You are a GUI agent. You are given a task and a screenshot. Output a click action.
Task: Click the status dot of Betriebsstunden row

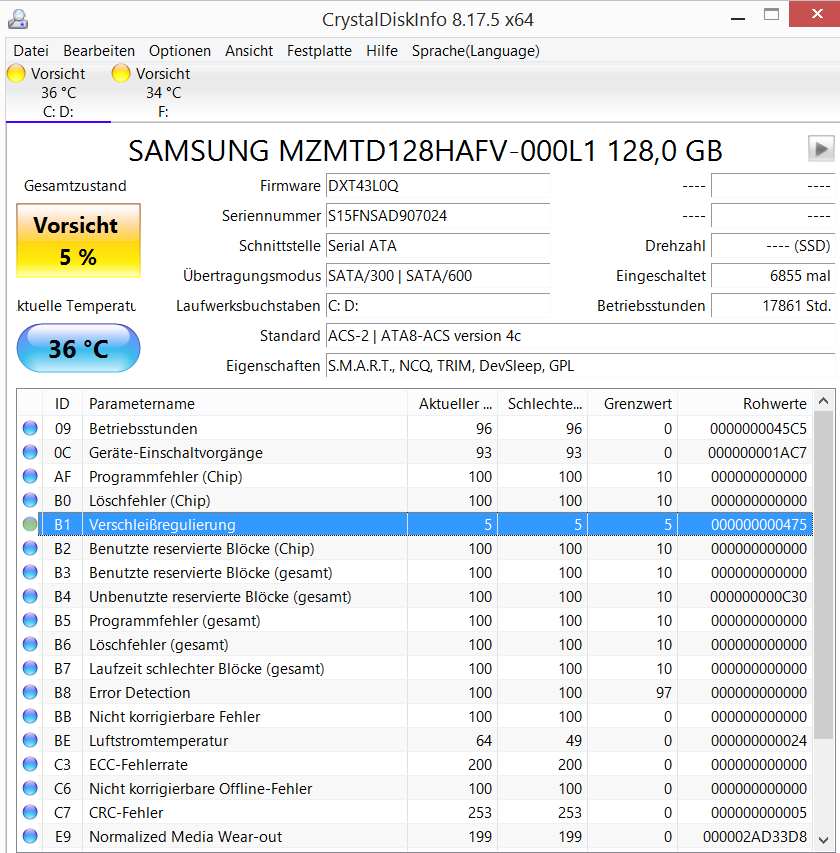(30, 428)
